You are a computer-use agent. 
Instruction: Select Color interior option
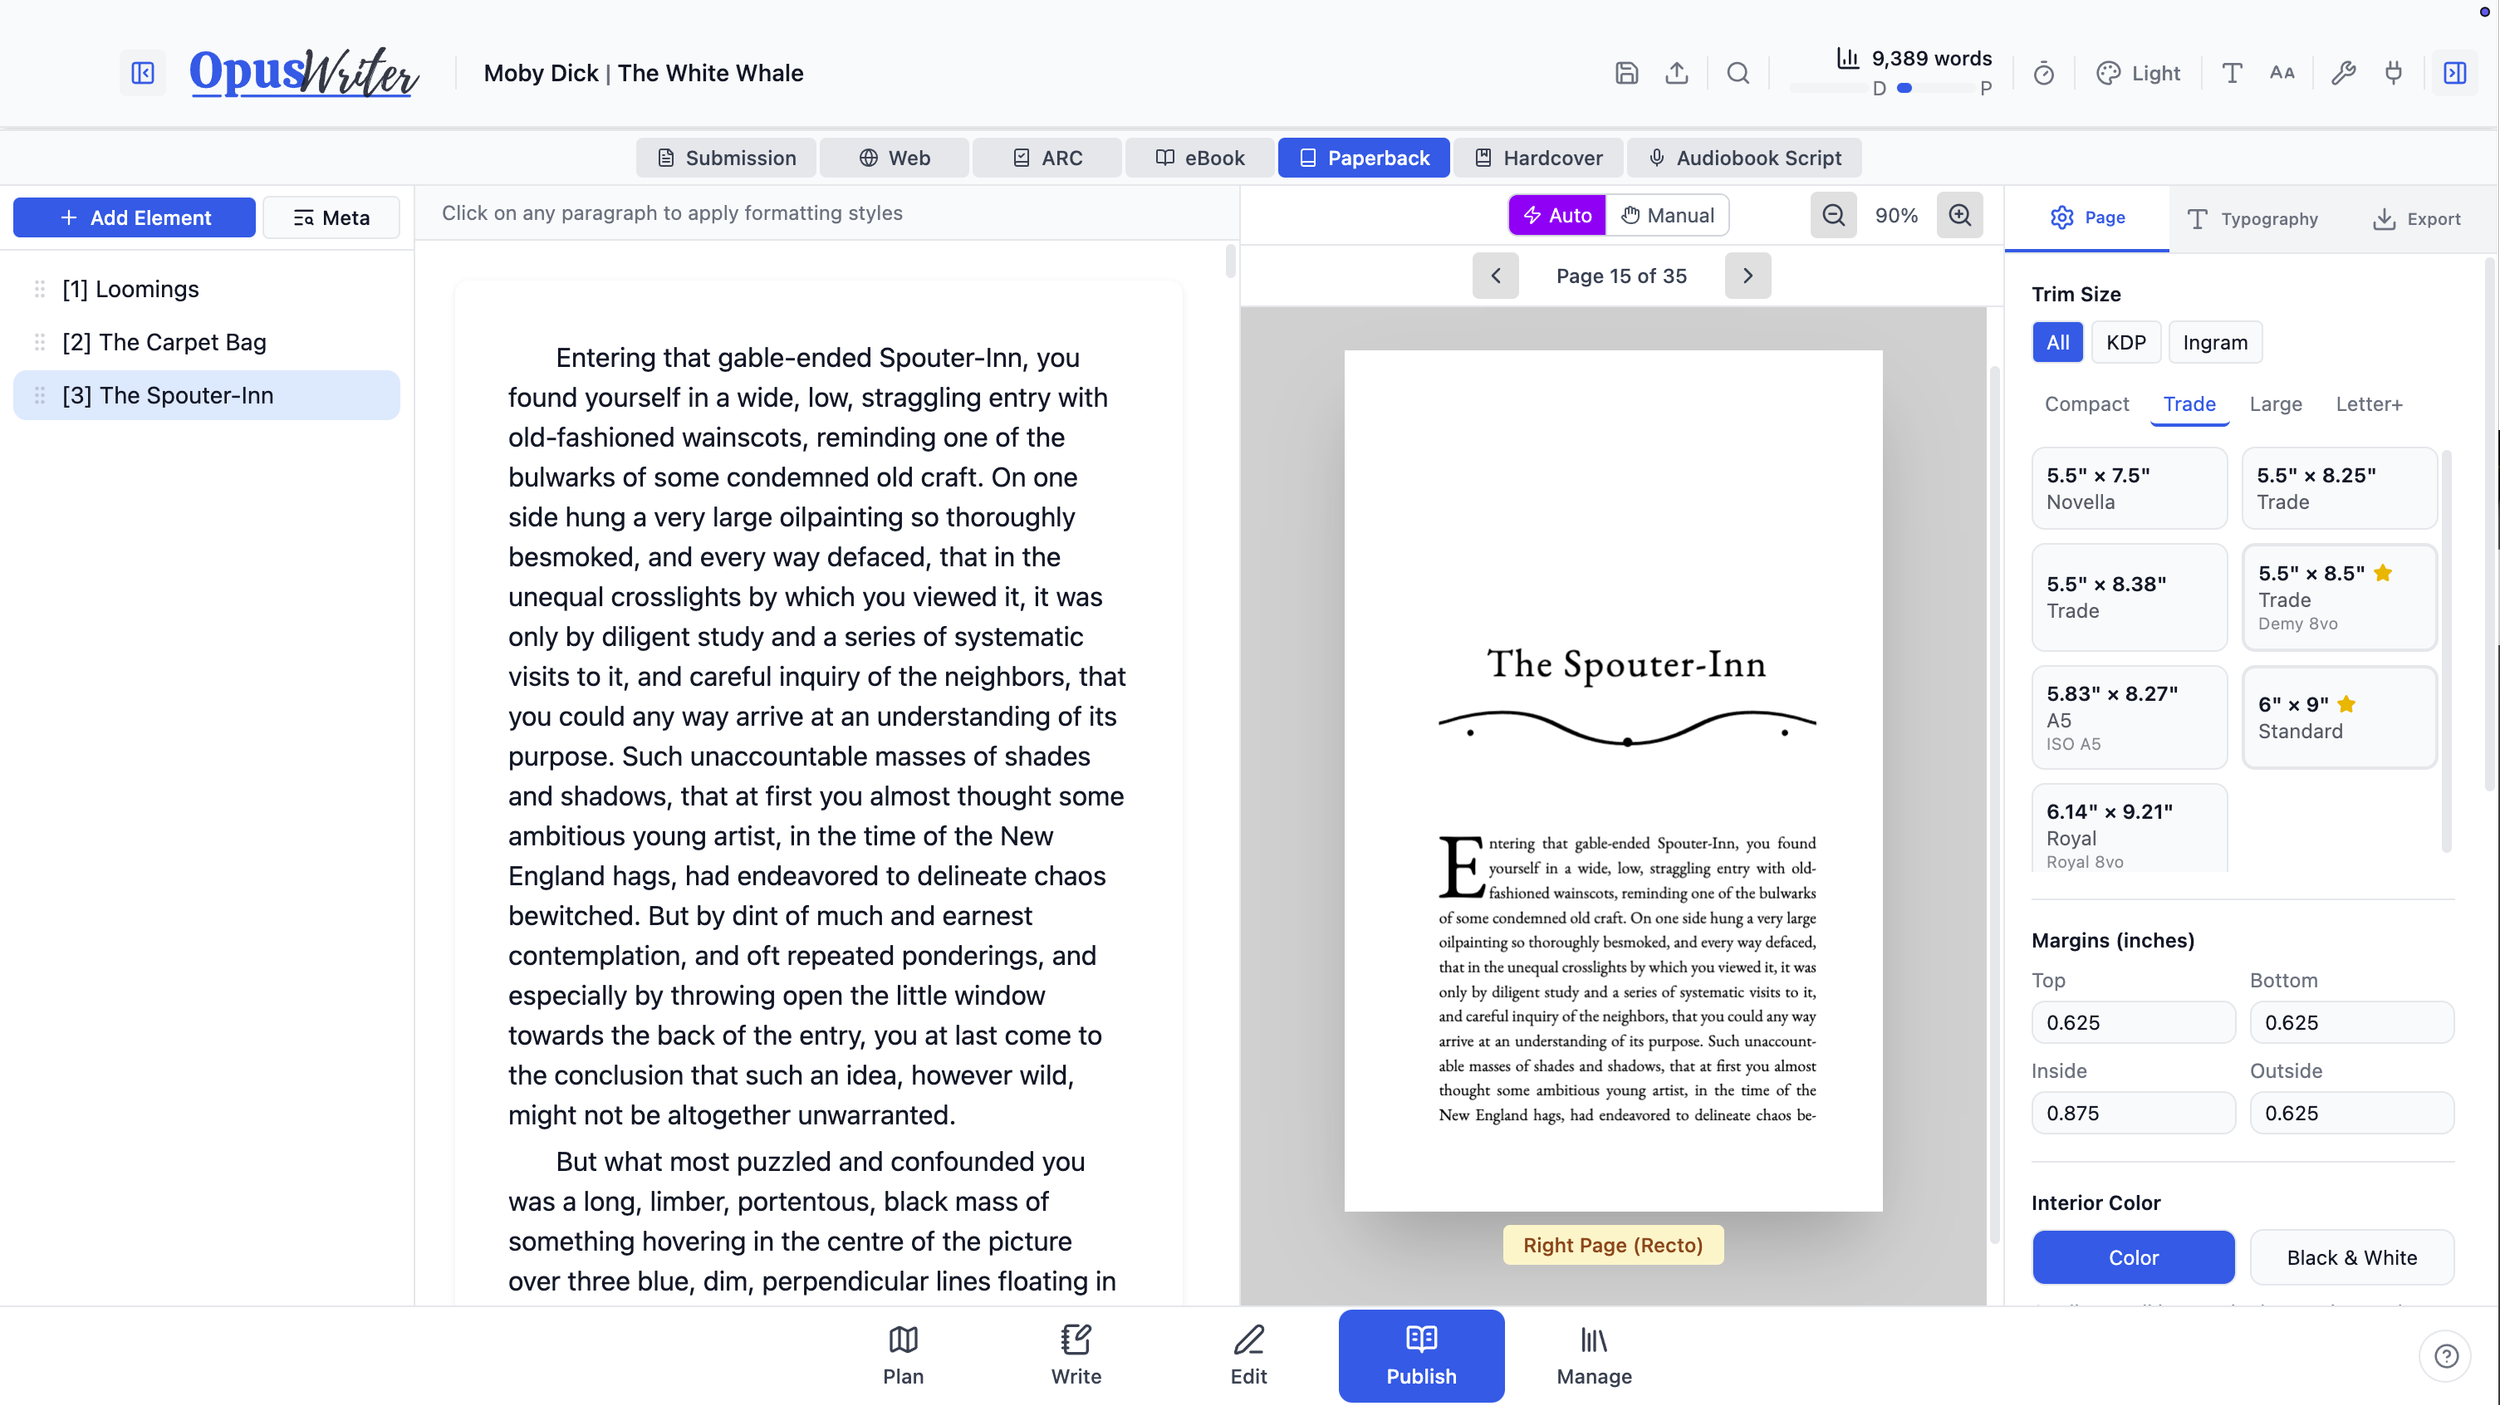[2133, 1257]
